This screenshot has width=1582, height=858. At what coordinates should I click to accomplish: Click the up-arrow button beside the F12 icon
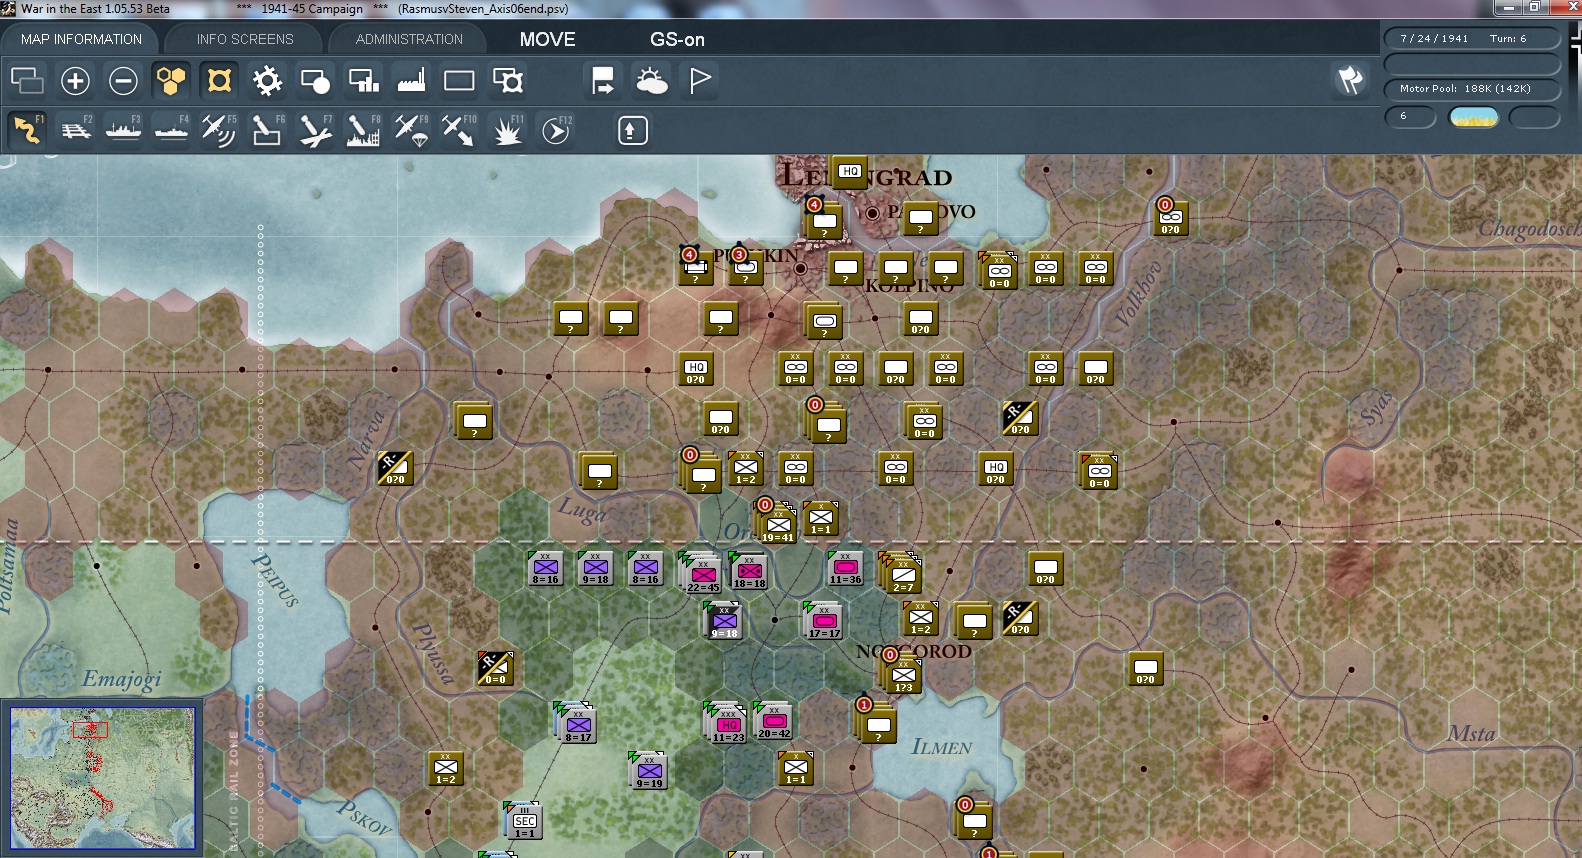pyautogui.click(x=632, y=130)
